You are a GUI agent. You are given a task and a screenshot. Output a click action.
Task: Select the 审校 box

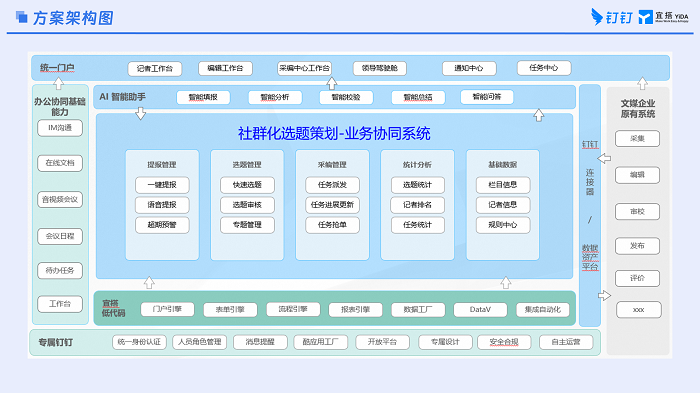[x=638, y=212]
